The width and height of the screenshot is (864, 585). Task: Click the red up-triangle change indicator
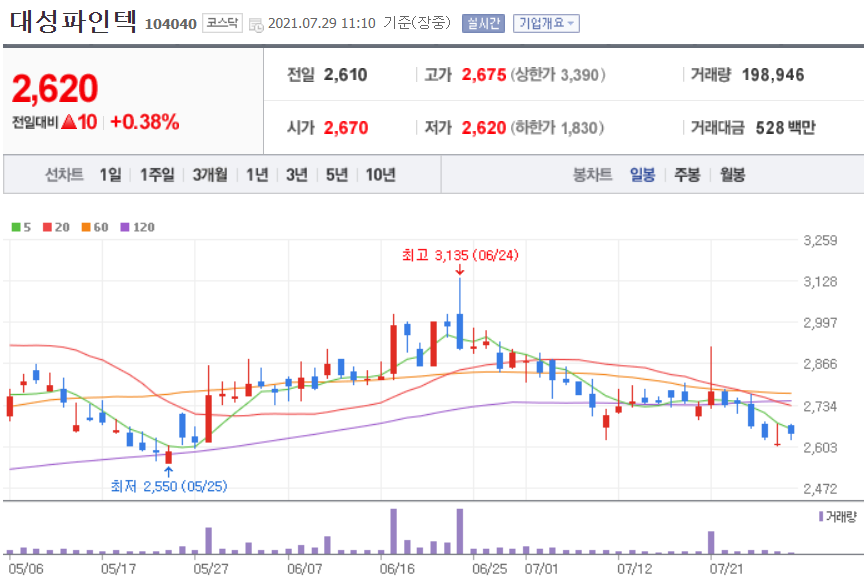coord(69,122)
